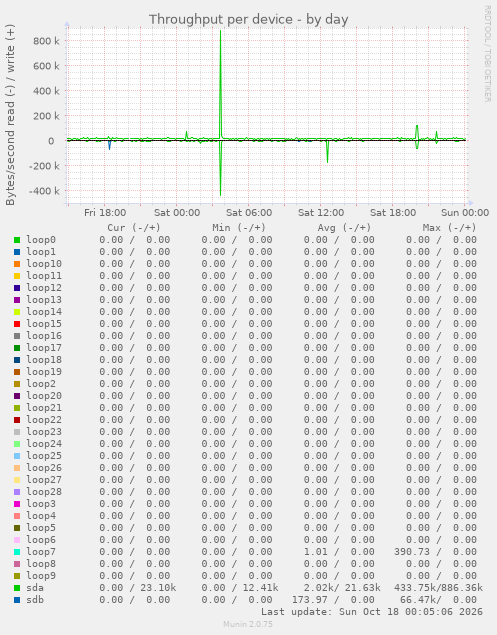Click the sdb blue legend swatch
The width and height of the screenshot is (497, 635).
(x=17, y=600)
